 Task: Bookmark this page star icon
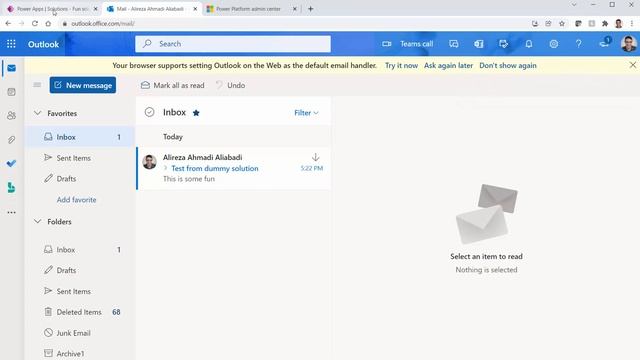[562, 24]
